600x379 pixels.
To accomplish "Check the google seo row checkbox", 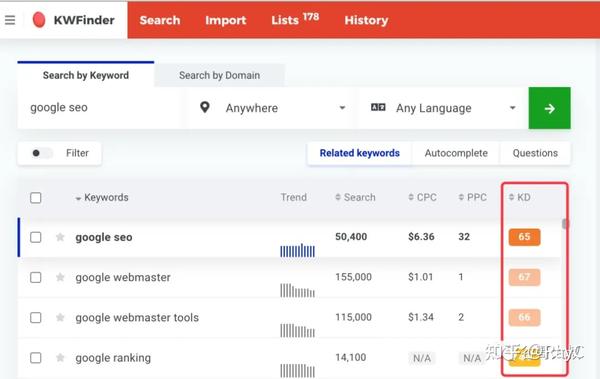I will pos(36,237).
